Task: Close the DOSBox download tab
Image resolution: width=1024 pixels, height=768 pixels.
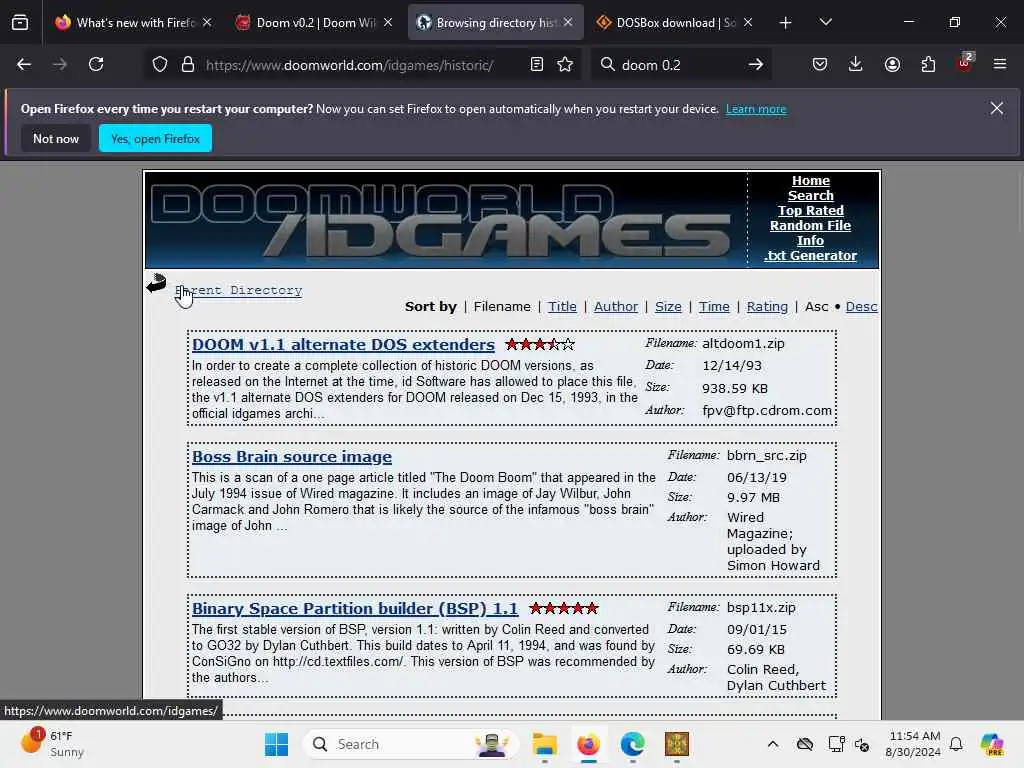Action: click(x=748, y=23)
